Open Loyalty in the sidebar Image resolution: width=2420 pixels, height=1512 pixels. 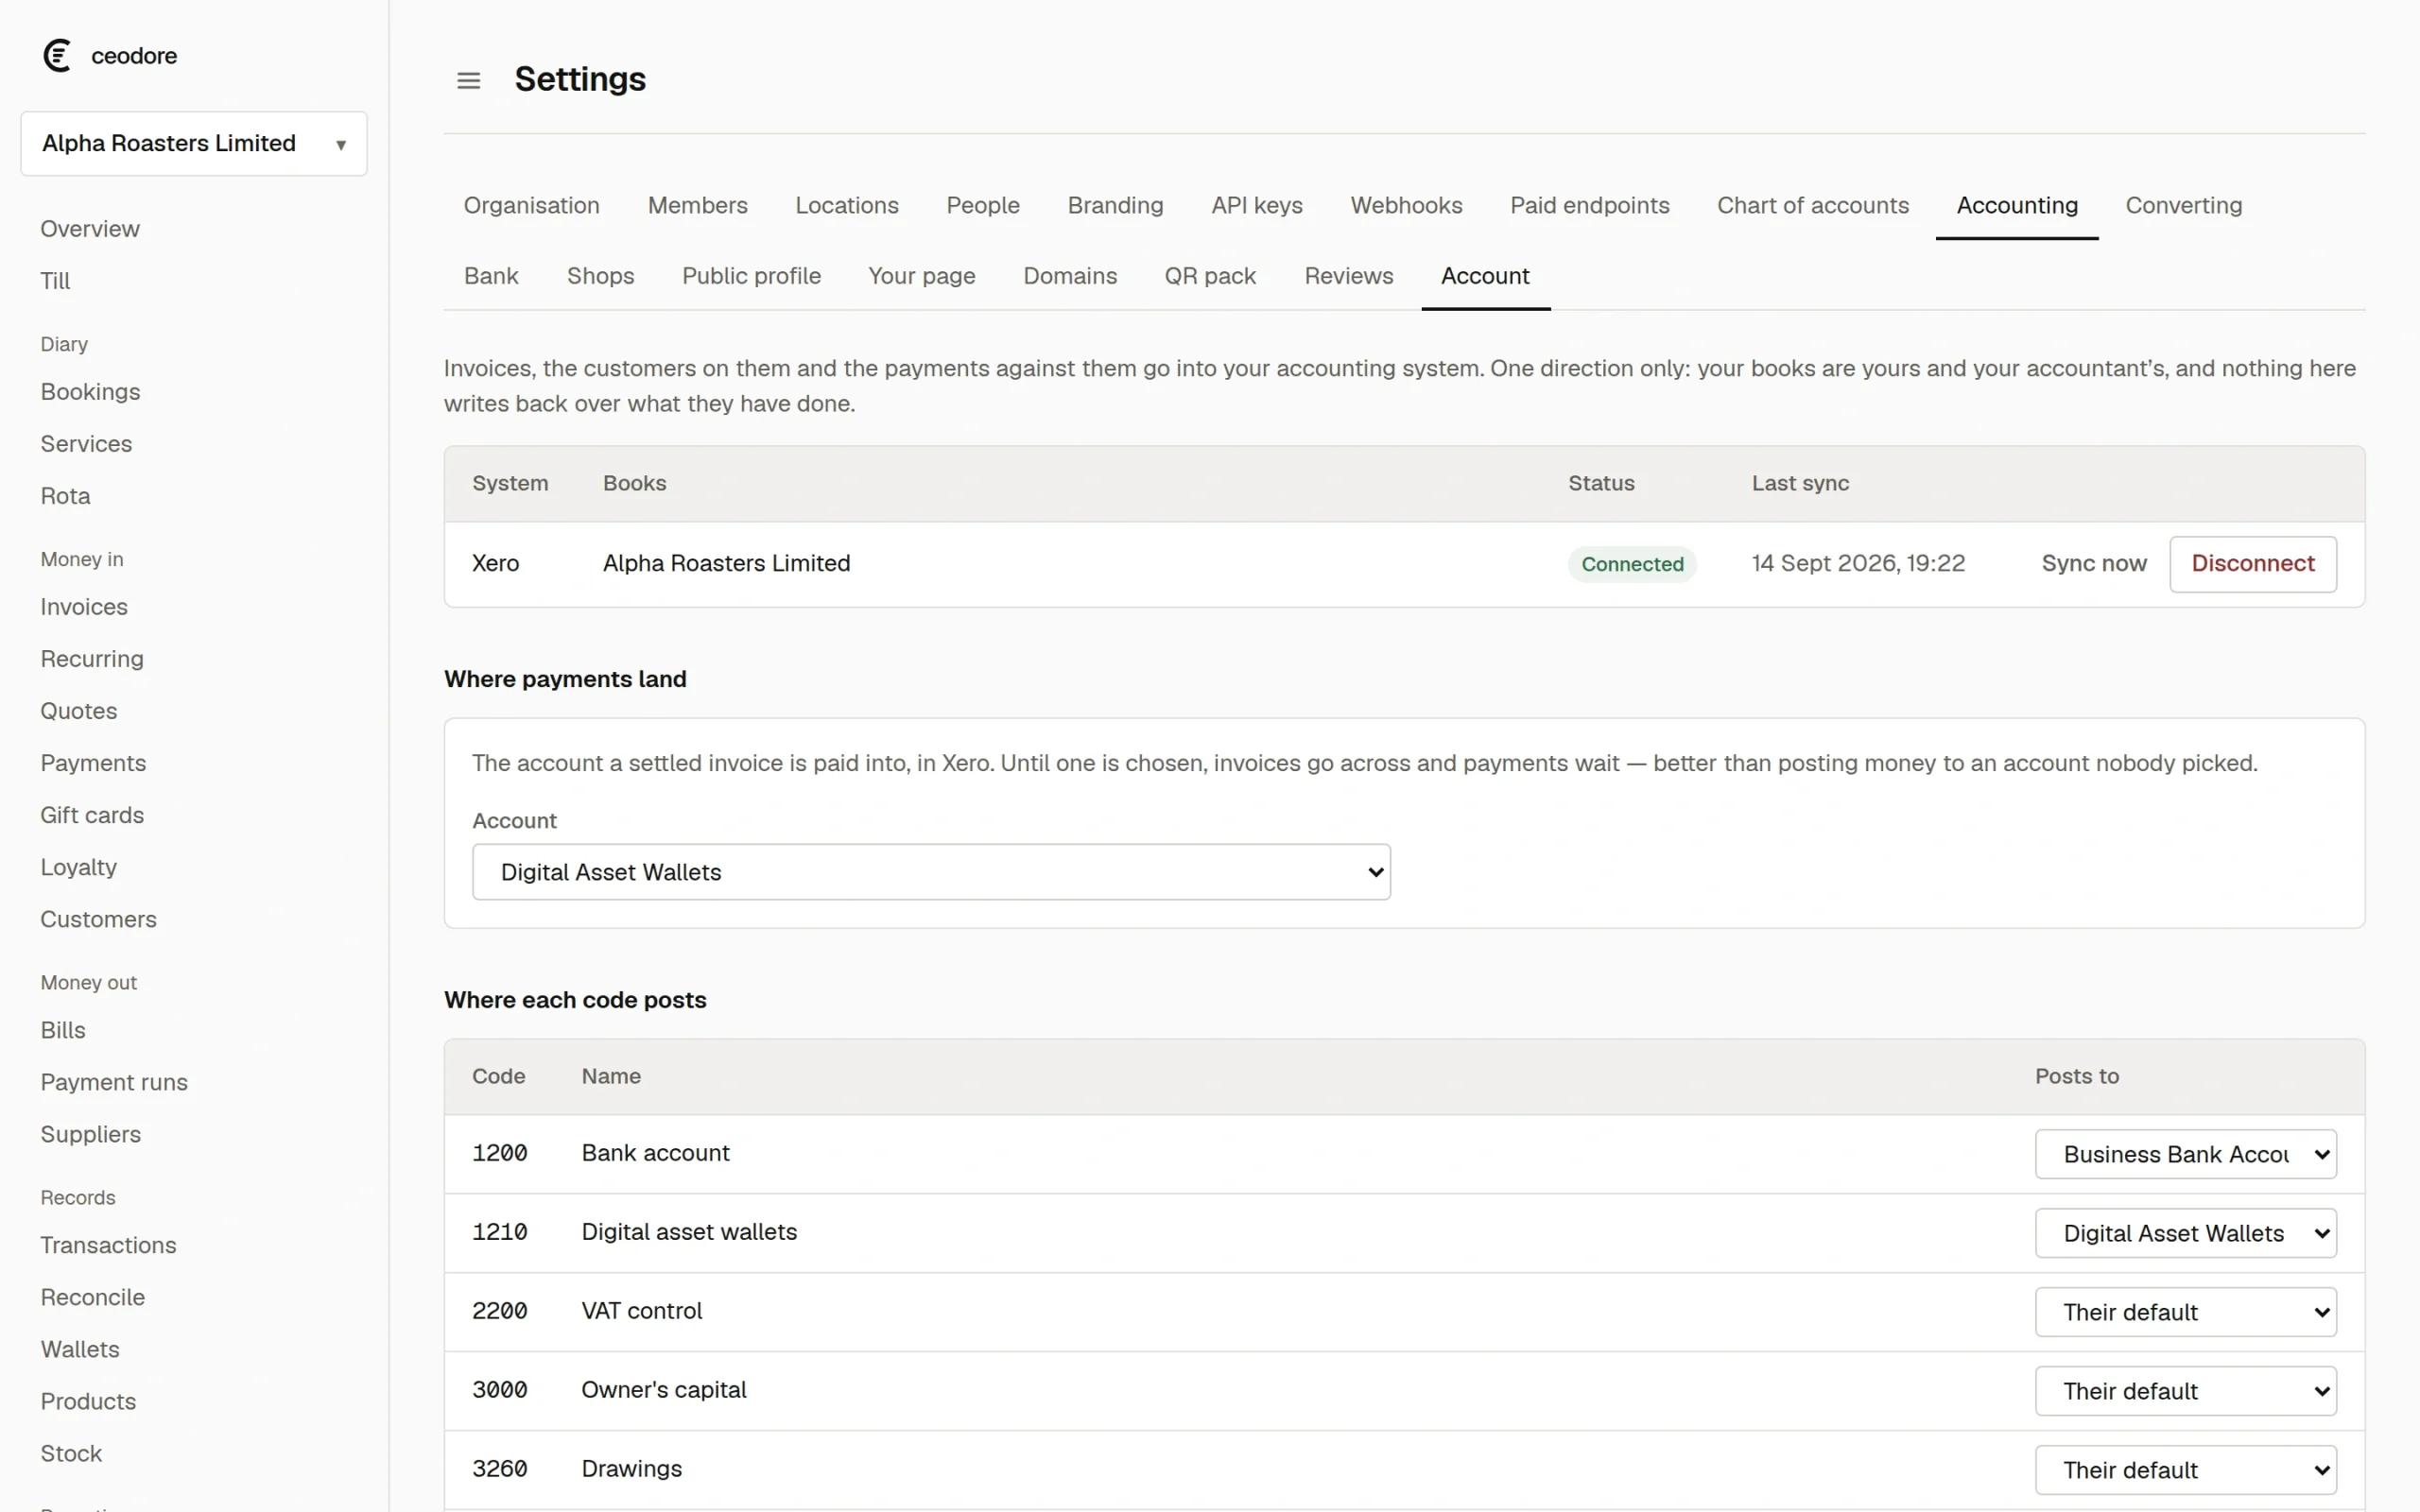(x=79, y=867)
